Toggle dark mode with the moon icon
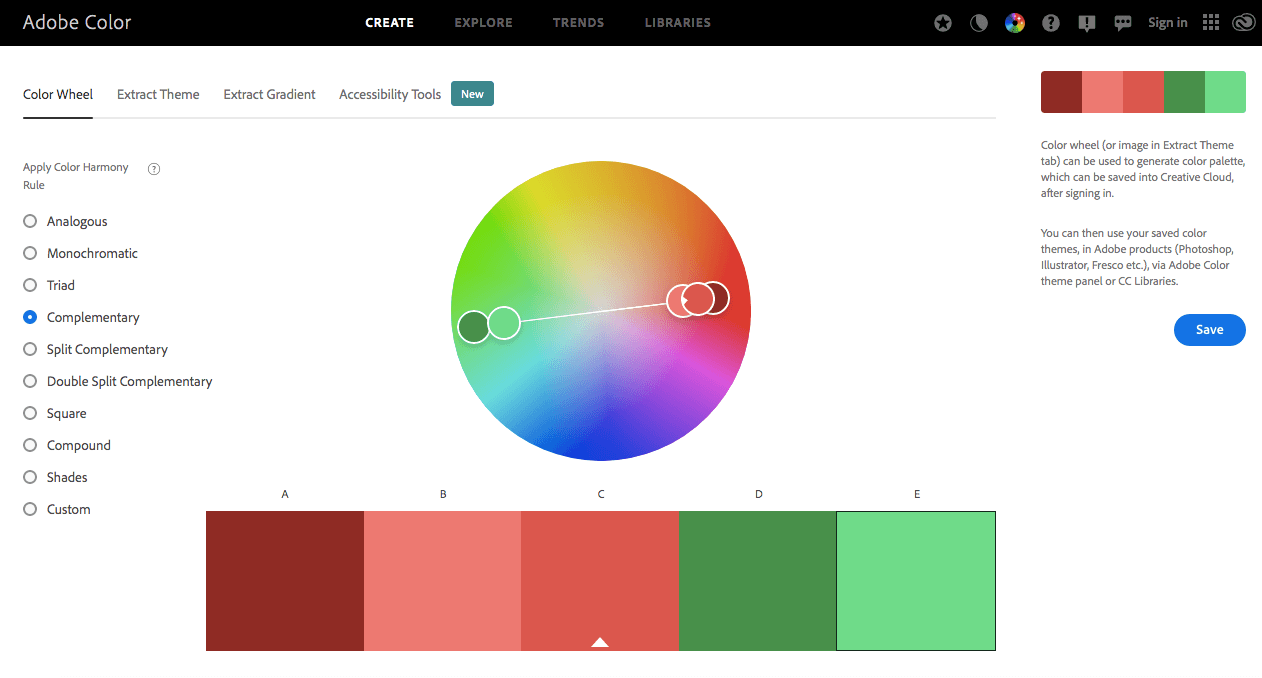Image resolution: width=1262 pixels, height=678 pixels. coord(979,23)
